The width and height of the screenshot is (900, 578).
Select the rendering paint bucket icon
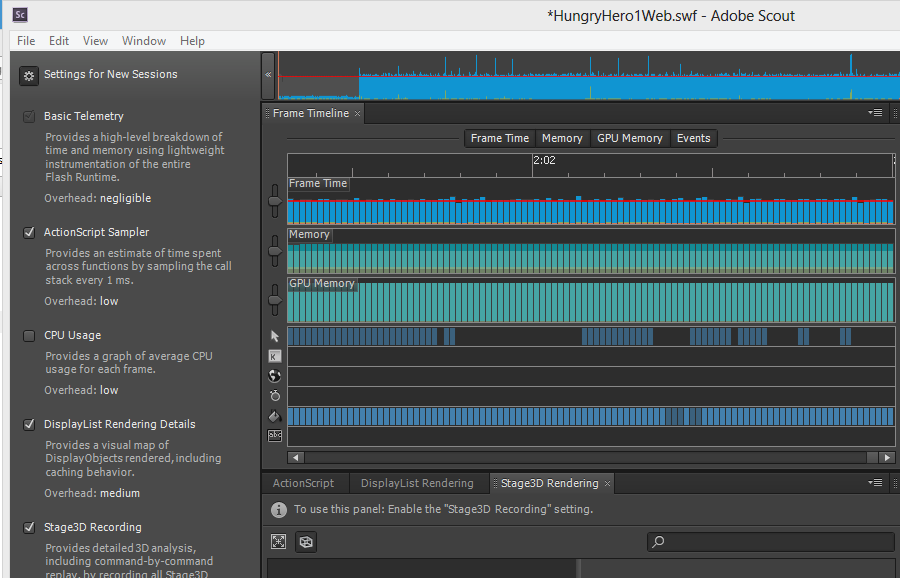(275, 416)
